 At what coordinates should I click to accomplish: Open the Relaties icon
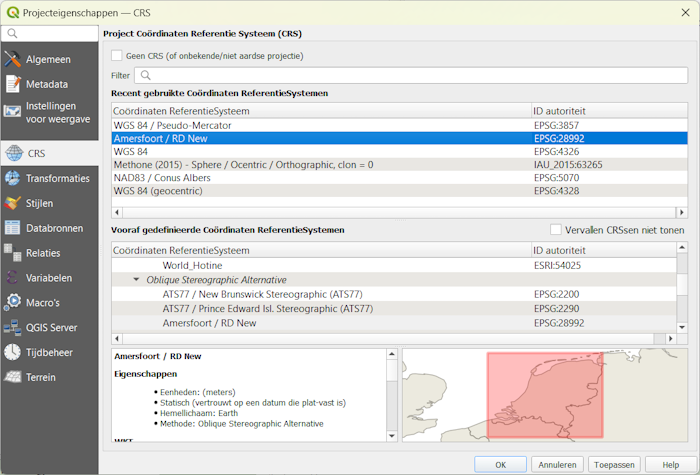click(12, 253)
